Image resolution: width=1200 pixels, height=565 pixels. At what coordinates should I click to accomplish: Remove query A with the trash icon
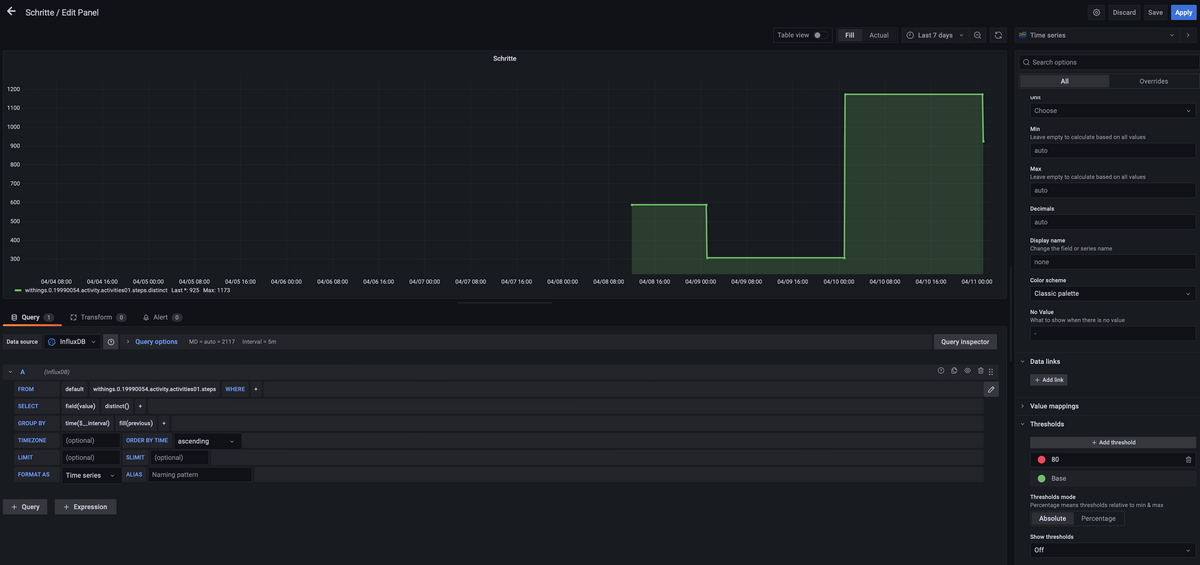(980, 371)
